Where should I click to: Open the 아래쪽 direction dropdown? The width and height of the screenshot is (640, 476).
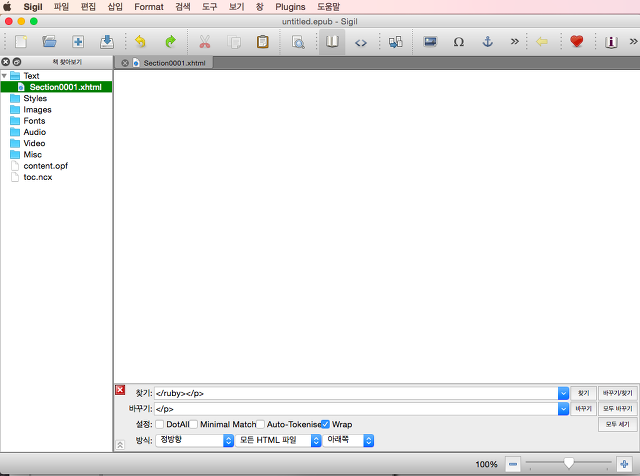click(x=349, y=440)
